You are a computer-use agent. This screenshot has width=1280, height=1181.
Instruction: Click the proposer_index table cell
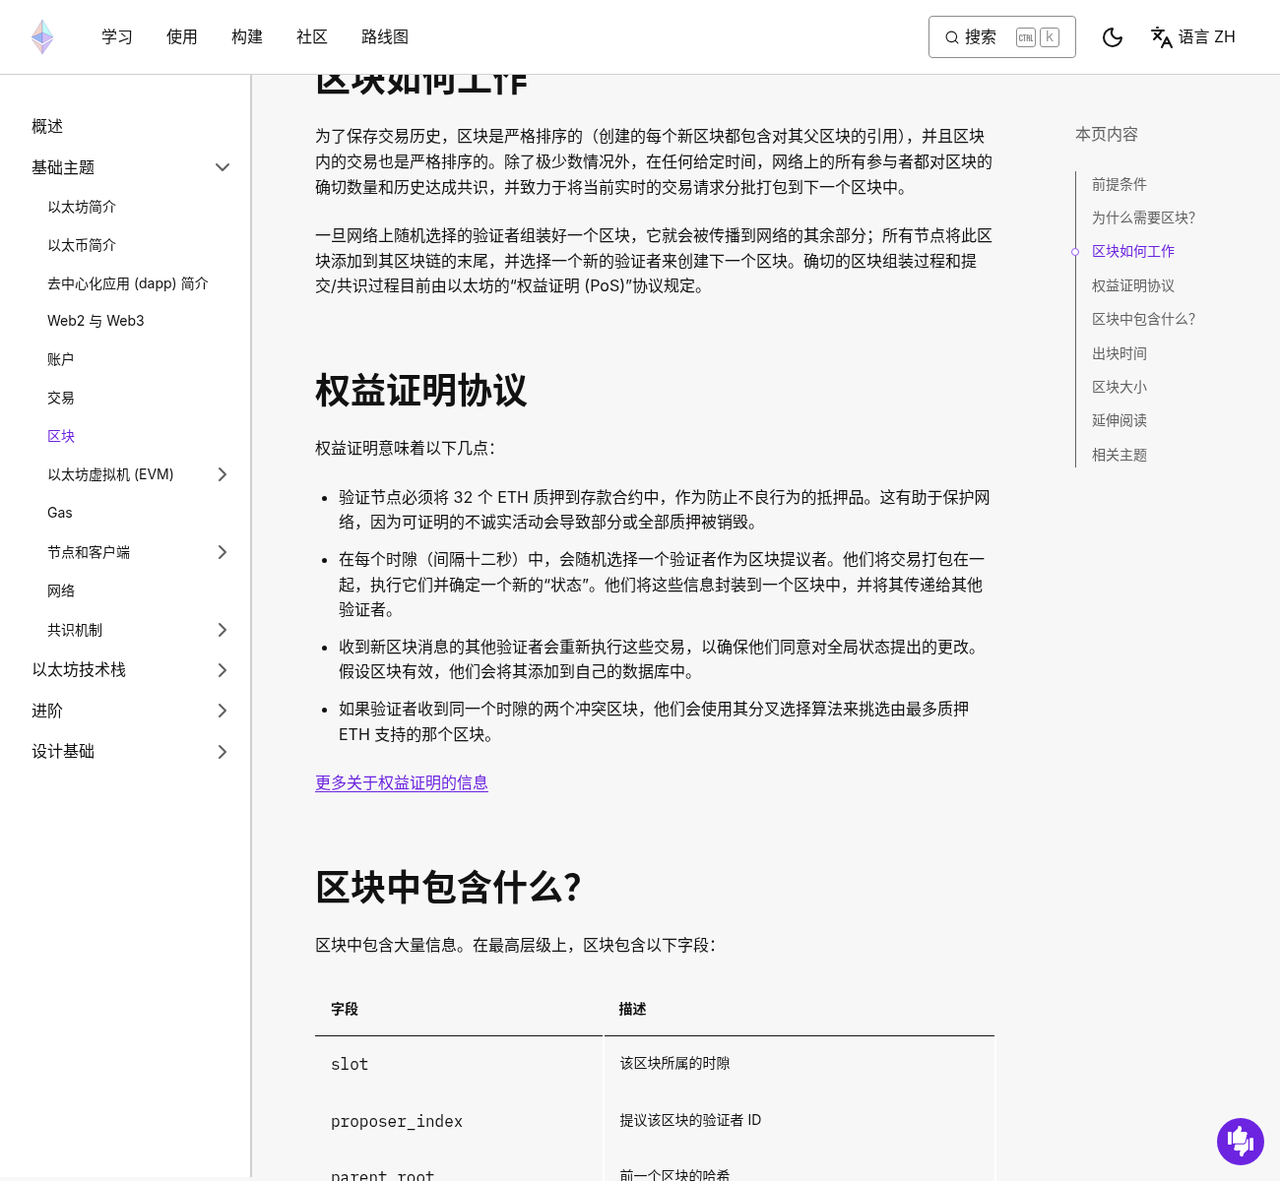[x=458, y=1121]
